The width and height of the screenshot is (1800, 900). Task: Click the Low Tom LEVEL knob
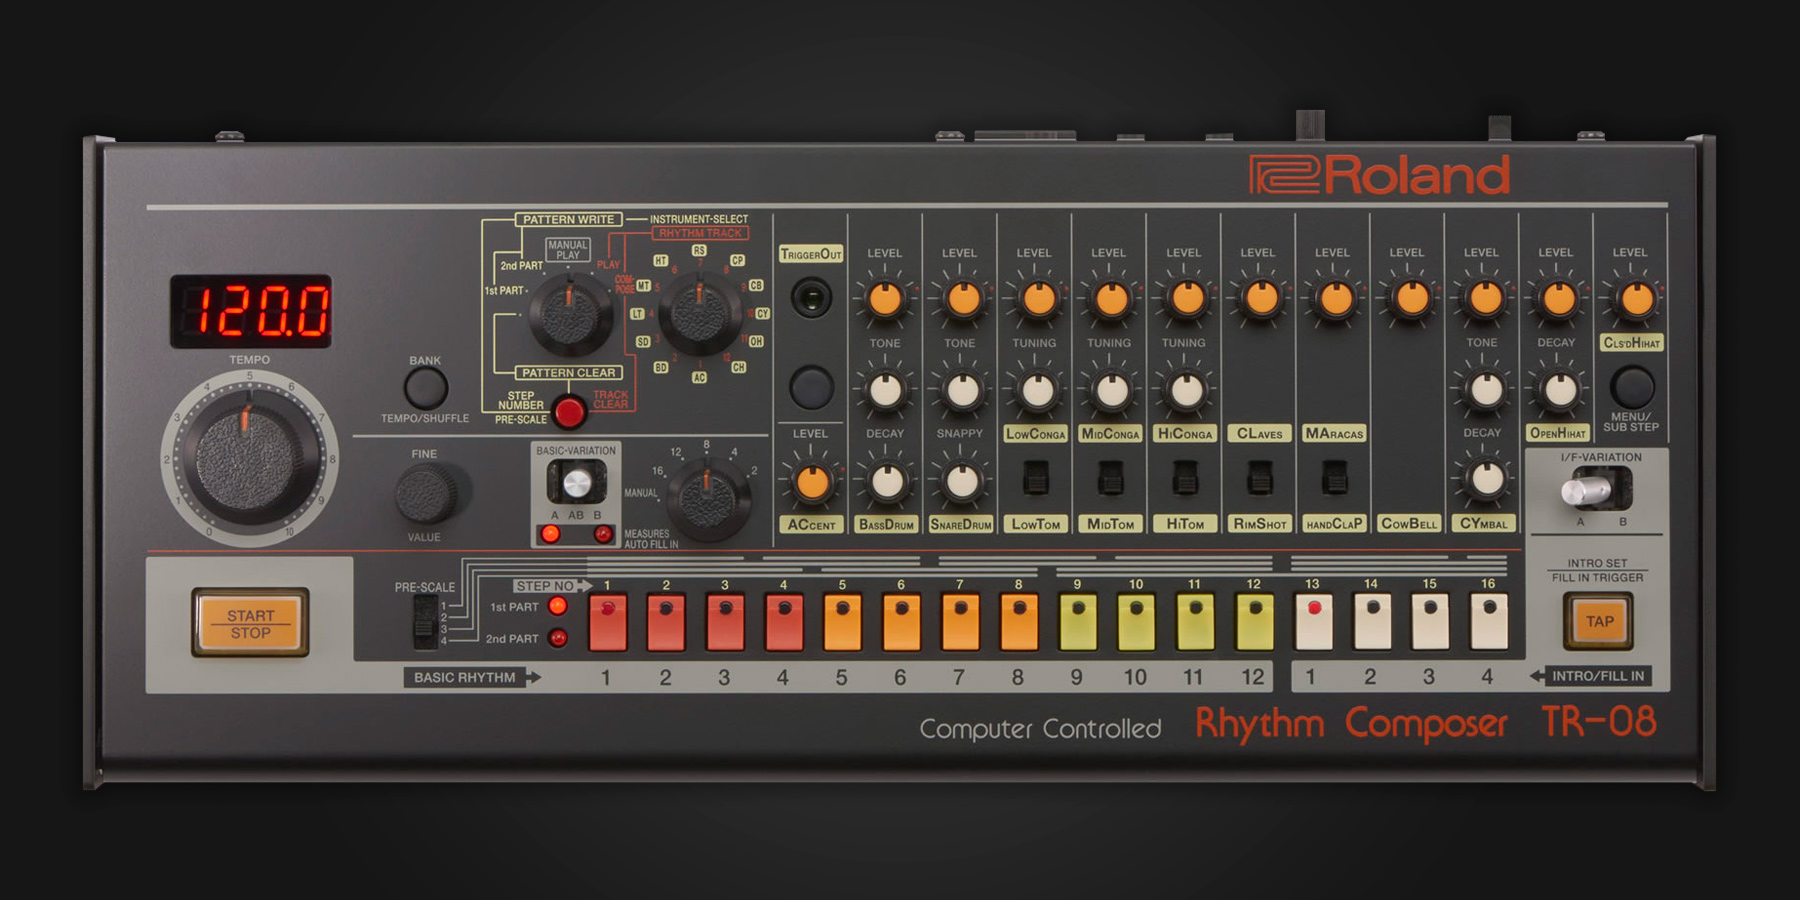click(1037, 299)
